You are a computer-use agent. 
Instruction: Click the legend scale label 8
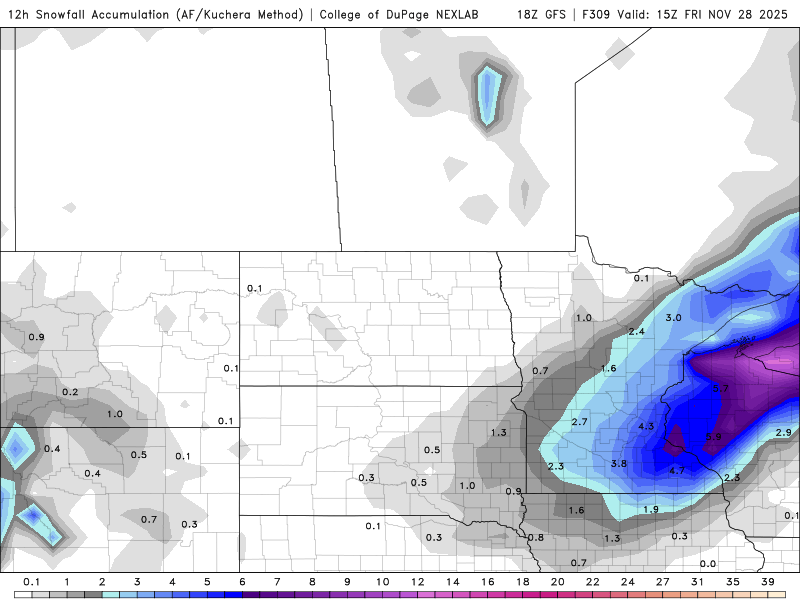pos(312,582)
